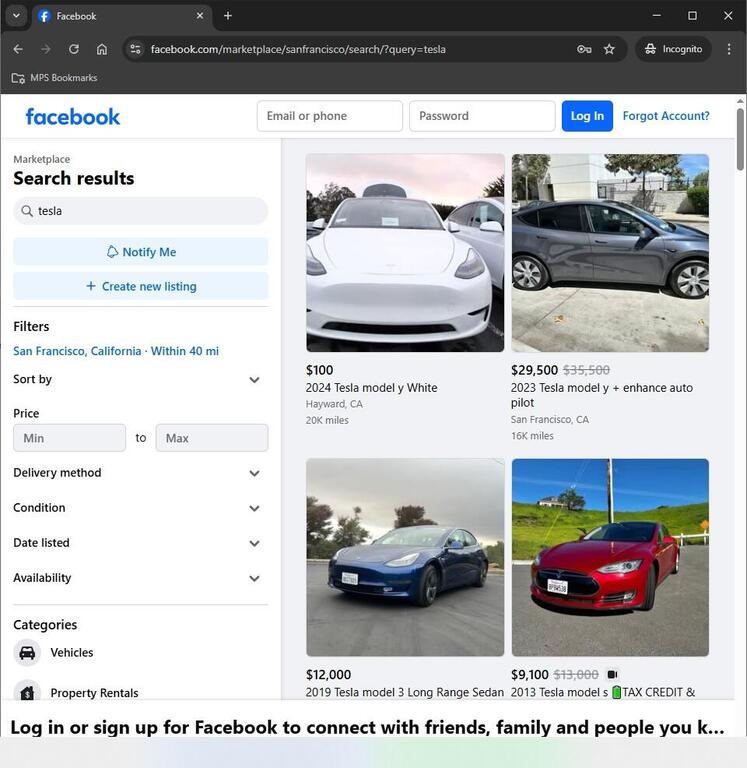Select the Facebook browser tab
The image size is (747, 768).
[122, 16]
